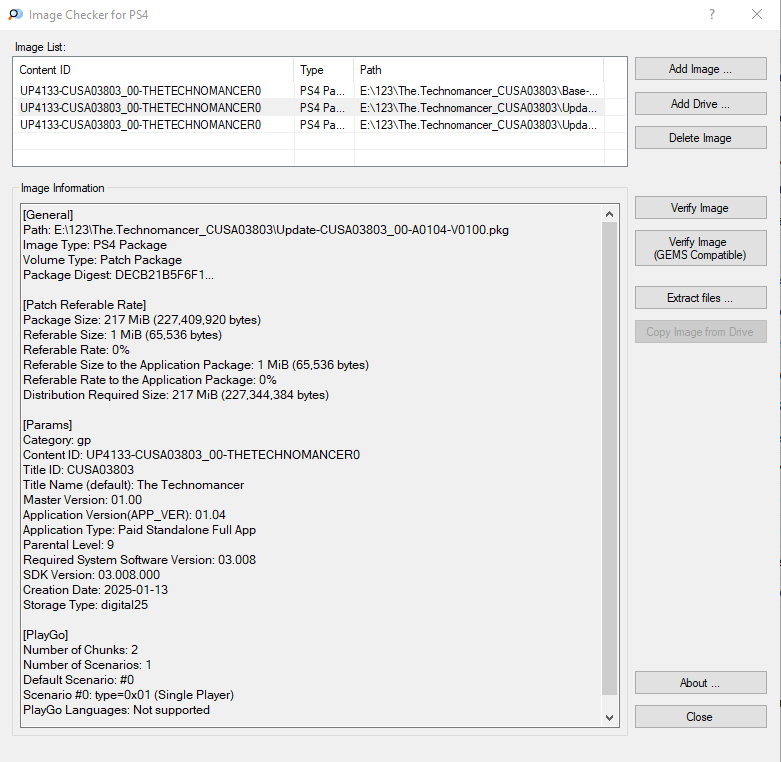Click the Image Checker app icon in title bar
This screenshot has width=781, height=762.
(x=15, y=15)
